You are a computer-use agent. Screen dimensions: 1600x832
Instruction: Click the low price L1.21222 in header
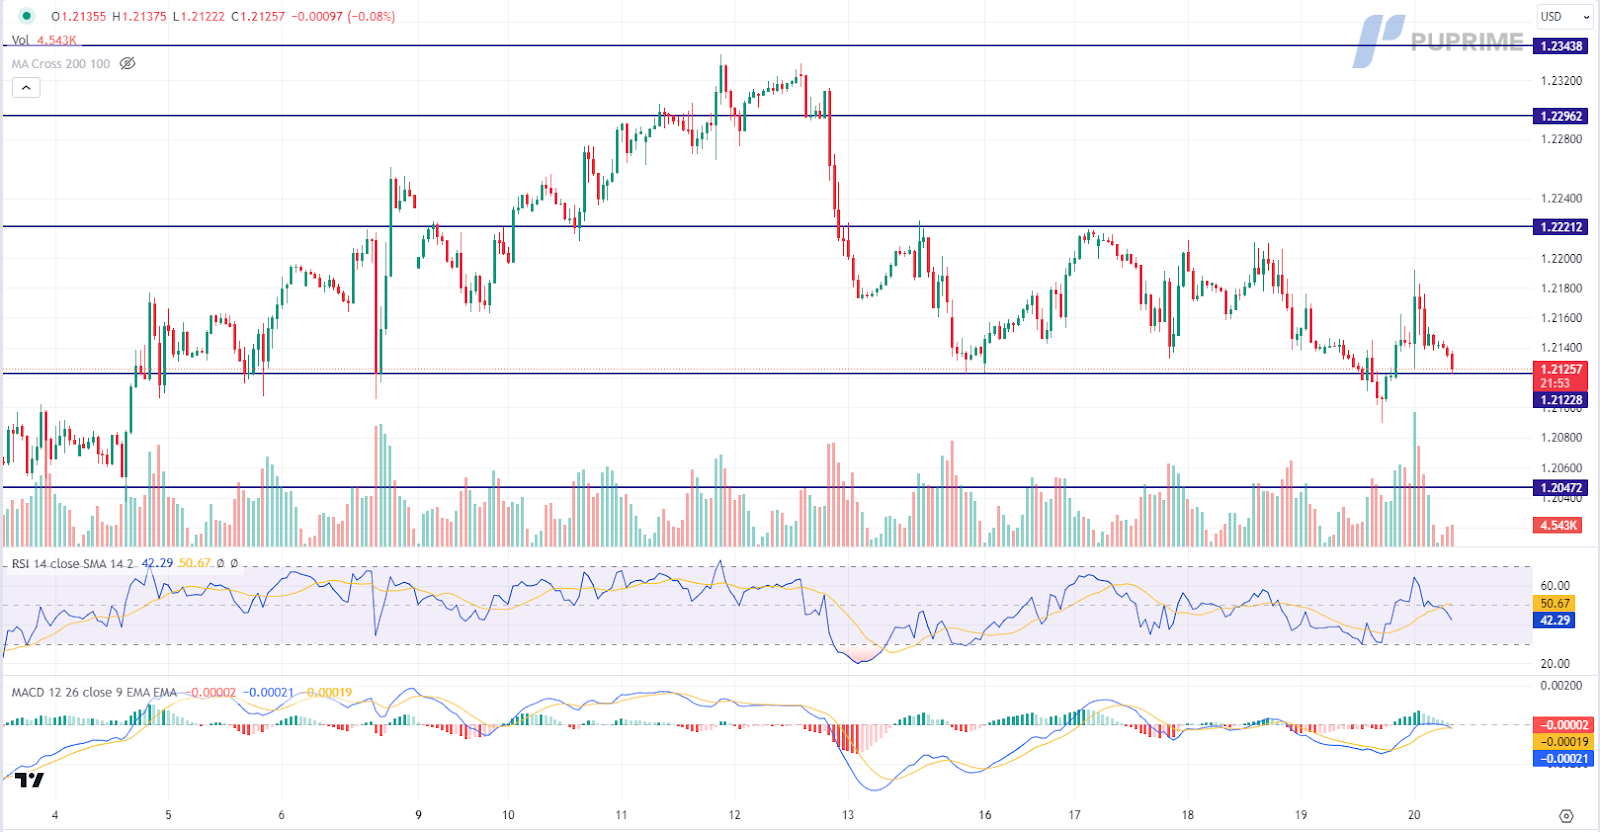pyautogui.click(x=198, y=16)
